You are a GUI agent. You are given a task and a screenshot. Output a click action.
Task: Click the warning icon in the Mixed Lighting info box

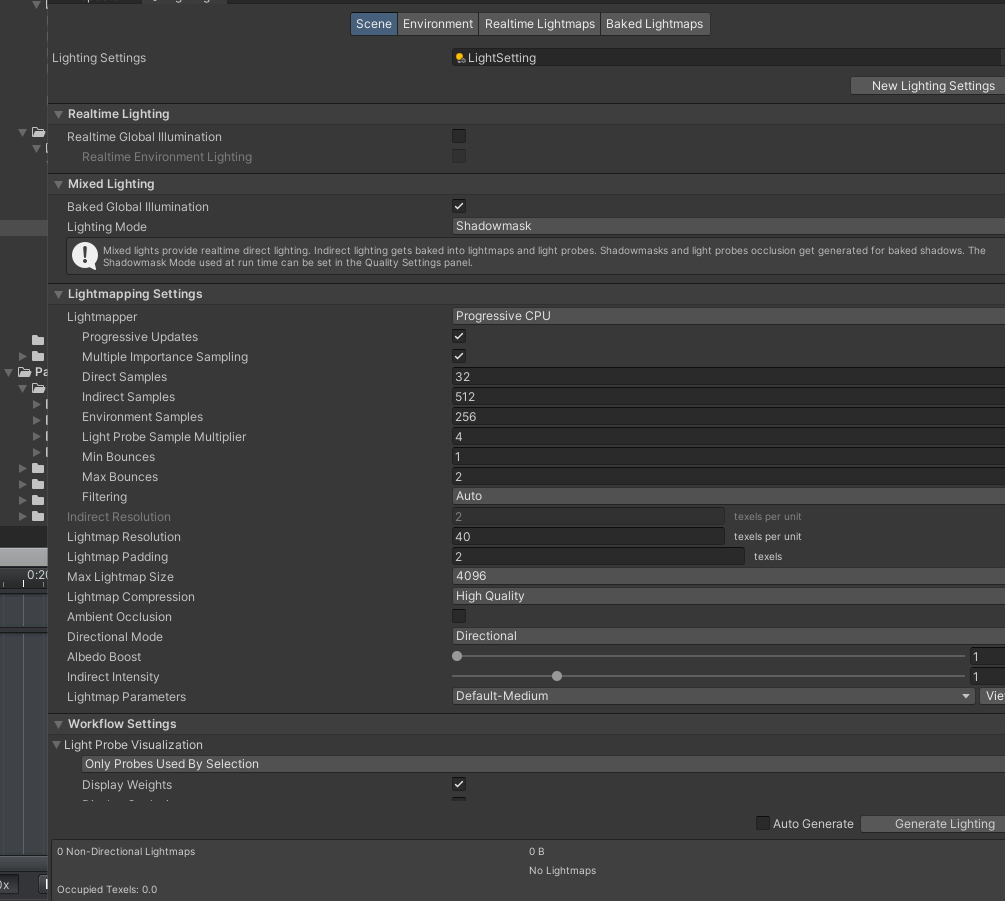tap(85, 256)
